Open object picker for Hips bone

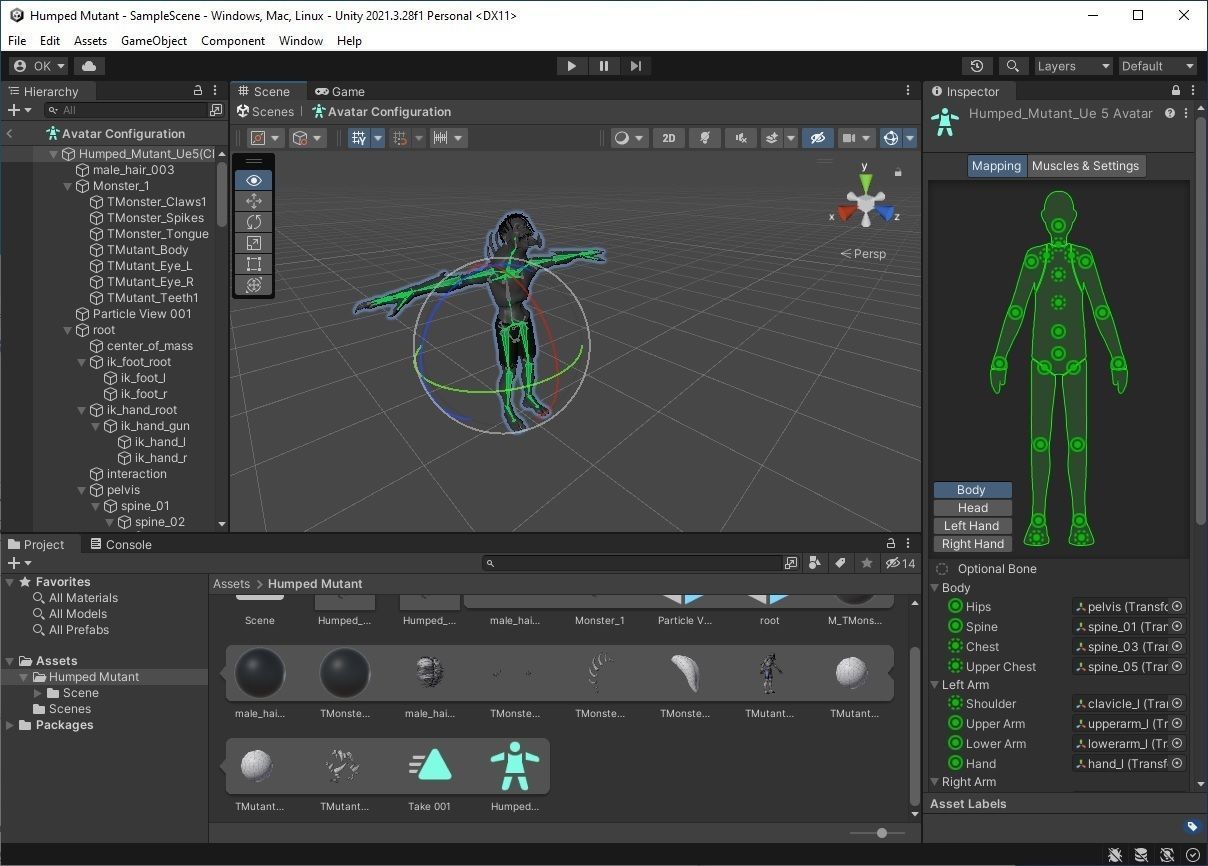tap(1177, 606)
